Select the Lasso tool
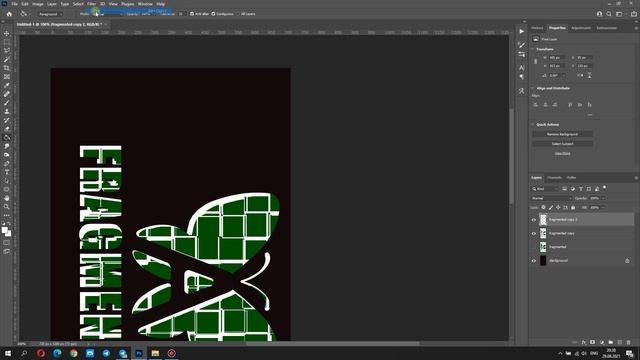The width and height of the screenshot is (640, 360). point(7,51)
